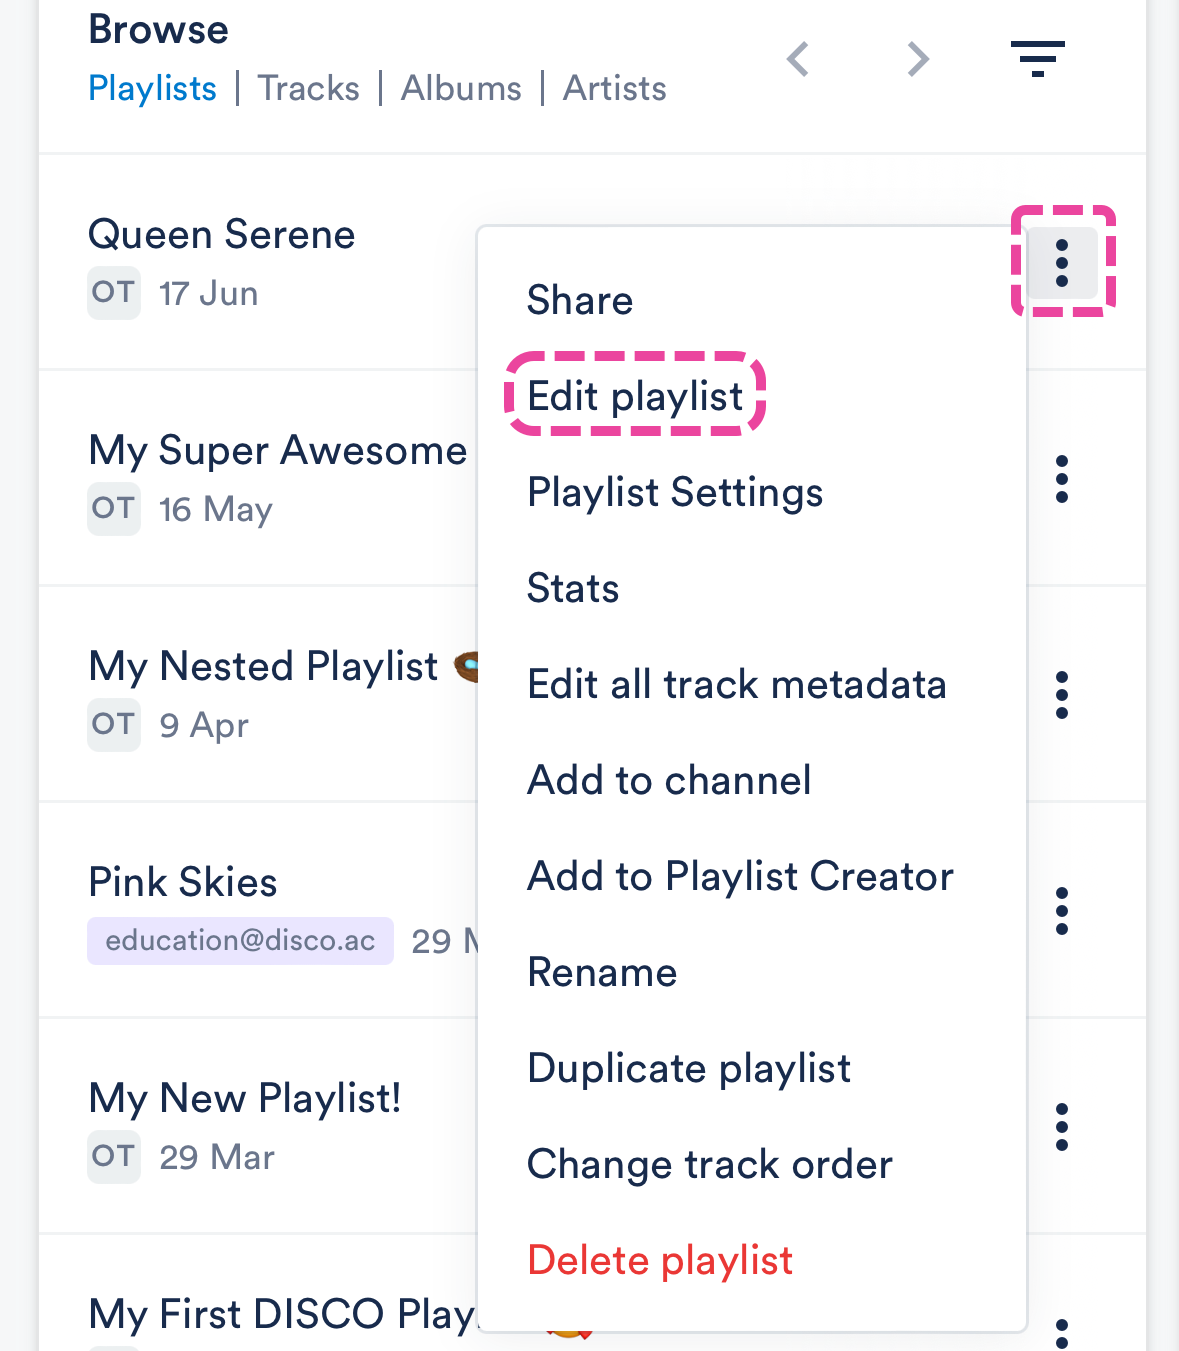Switch to the Tracks tab
Viewport: 1179px width, 1351px height.
(308, 88)
